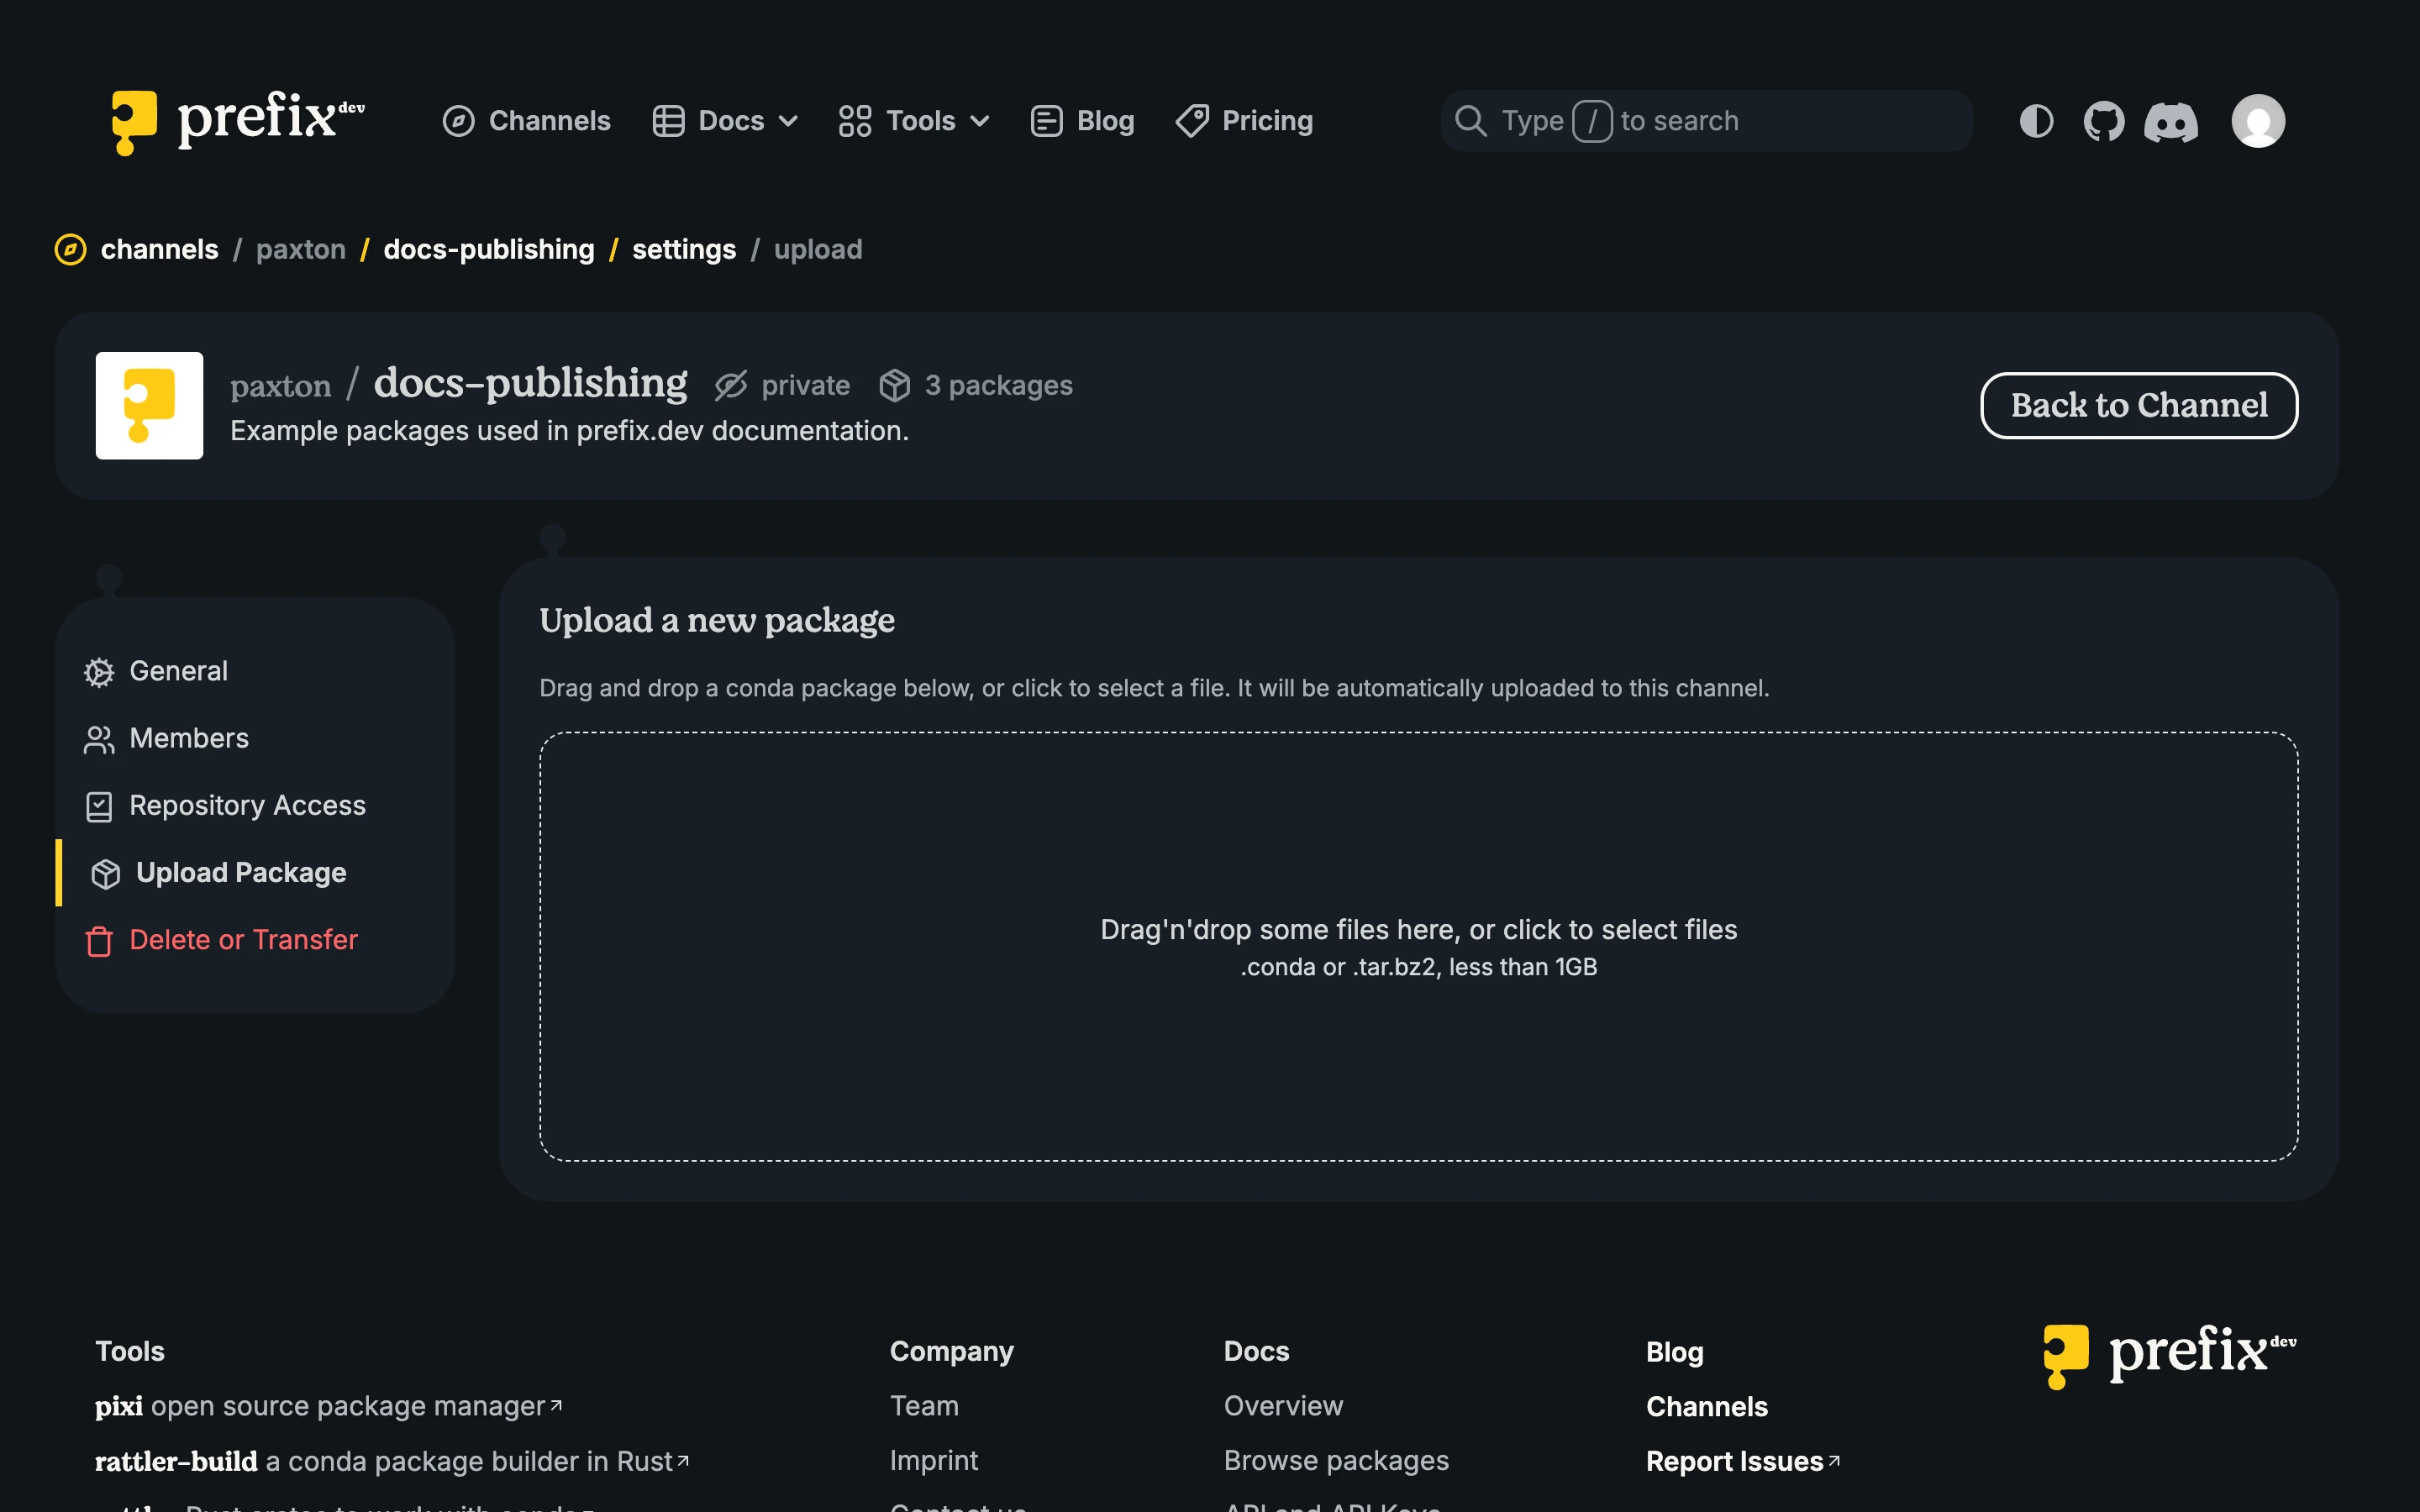Go to docs-publishing in breadcrumb
Viewport: 2420px width, 1512px height.
coord(489,249)
